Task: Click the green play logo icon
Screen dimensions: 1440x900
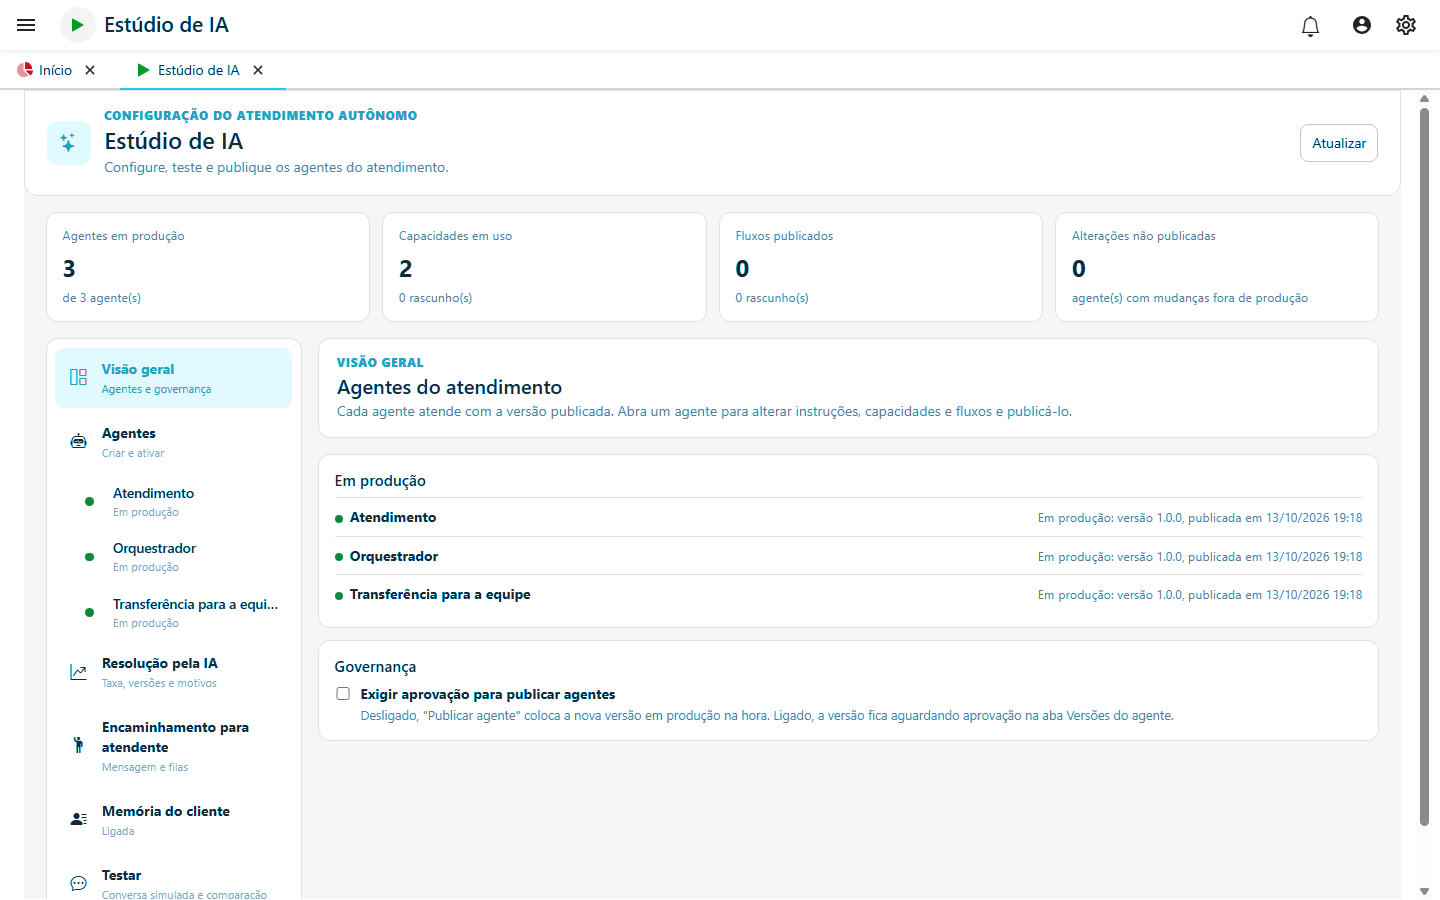Action: (77, 25)
